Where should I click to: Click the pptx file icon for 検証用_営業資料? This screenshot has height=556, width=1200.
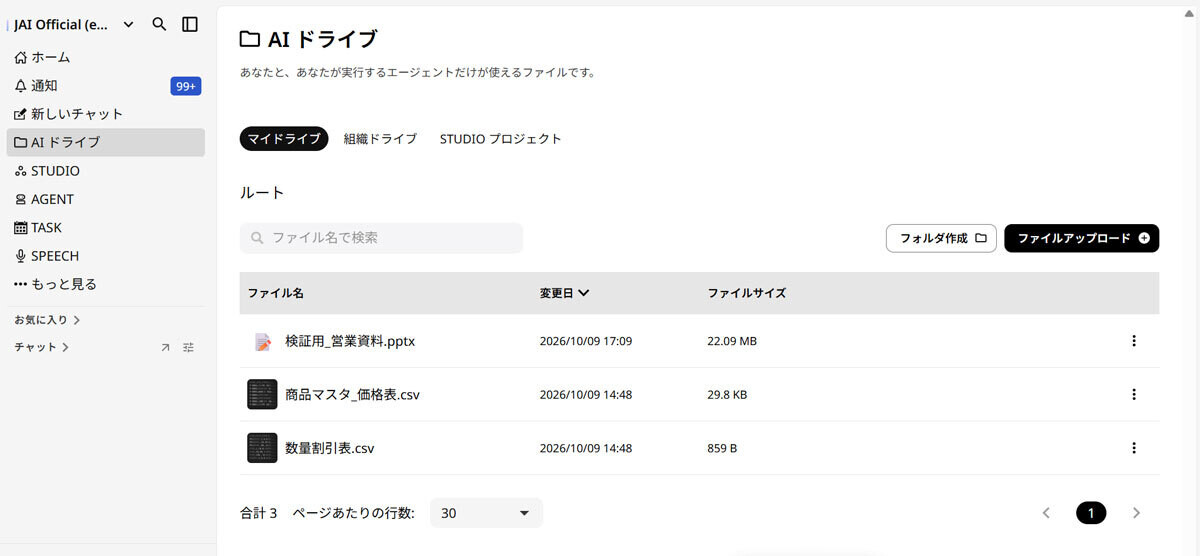[262, 341]
